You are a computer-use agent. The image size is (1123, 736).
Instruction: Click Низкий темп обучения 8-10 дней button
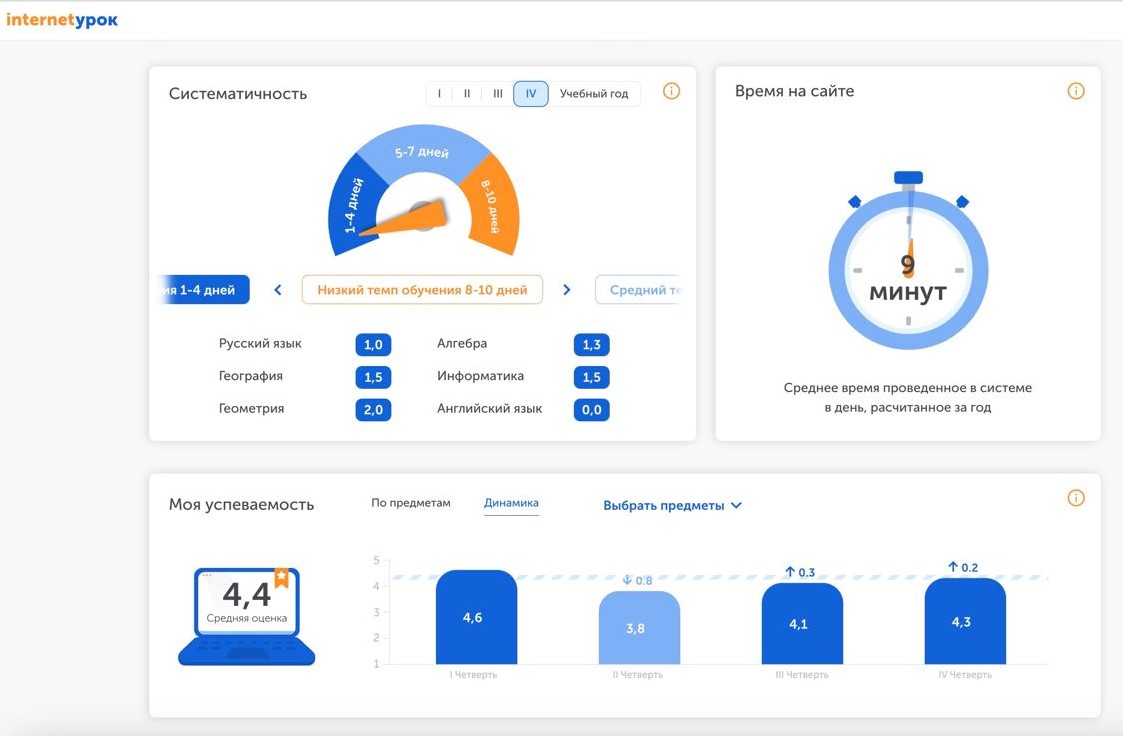pyautogui.click(x=422, y=290)
